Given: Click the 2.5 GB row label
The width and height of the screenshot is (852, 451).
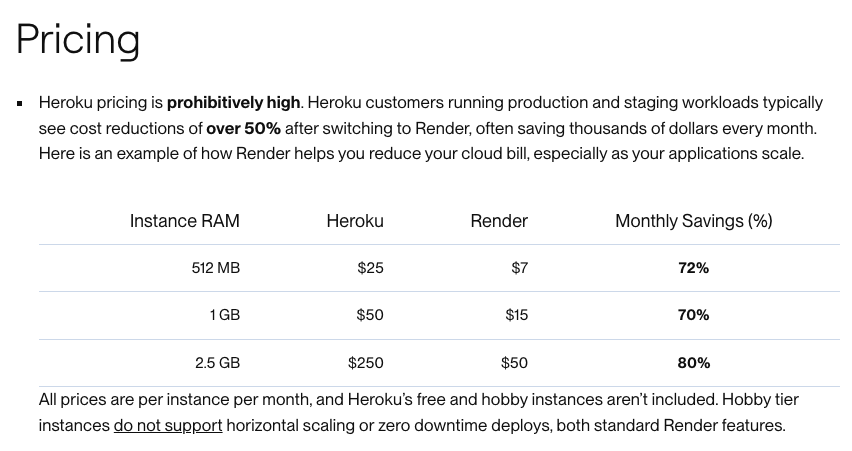Looking at the screenshot, I should (x=217, y=363).
